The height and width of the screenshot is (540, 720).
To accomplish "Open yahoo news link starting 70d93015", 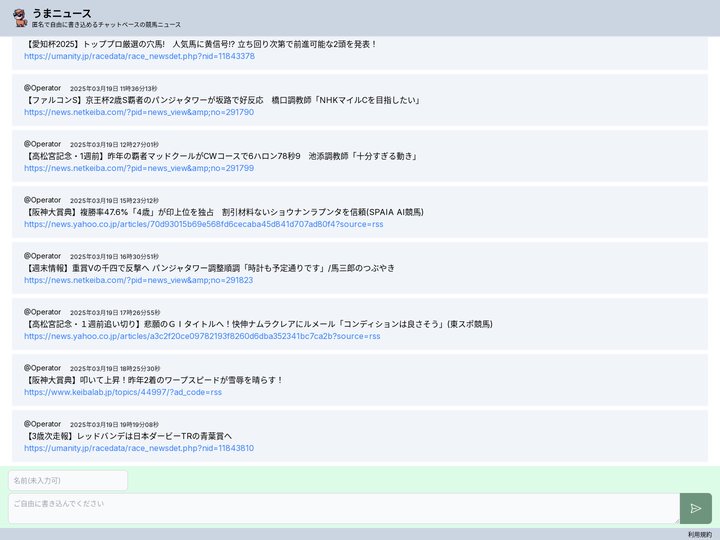I will click(x=204, y=224).
